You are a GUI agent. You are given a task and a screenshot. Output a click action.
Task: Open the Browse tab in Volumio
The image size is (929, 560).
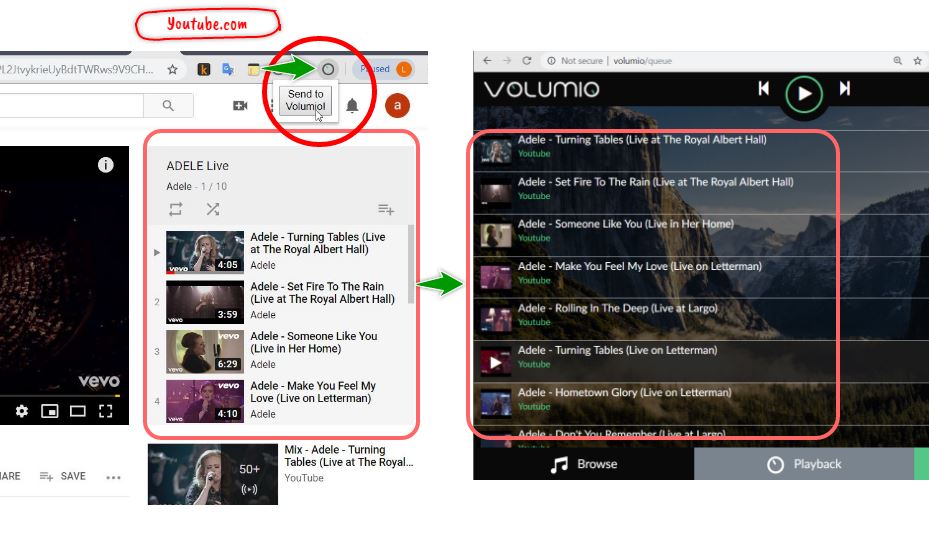[x=584, y=464]
